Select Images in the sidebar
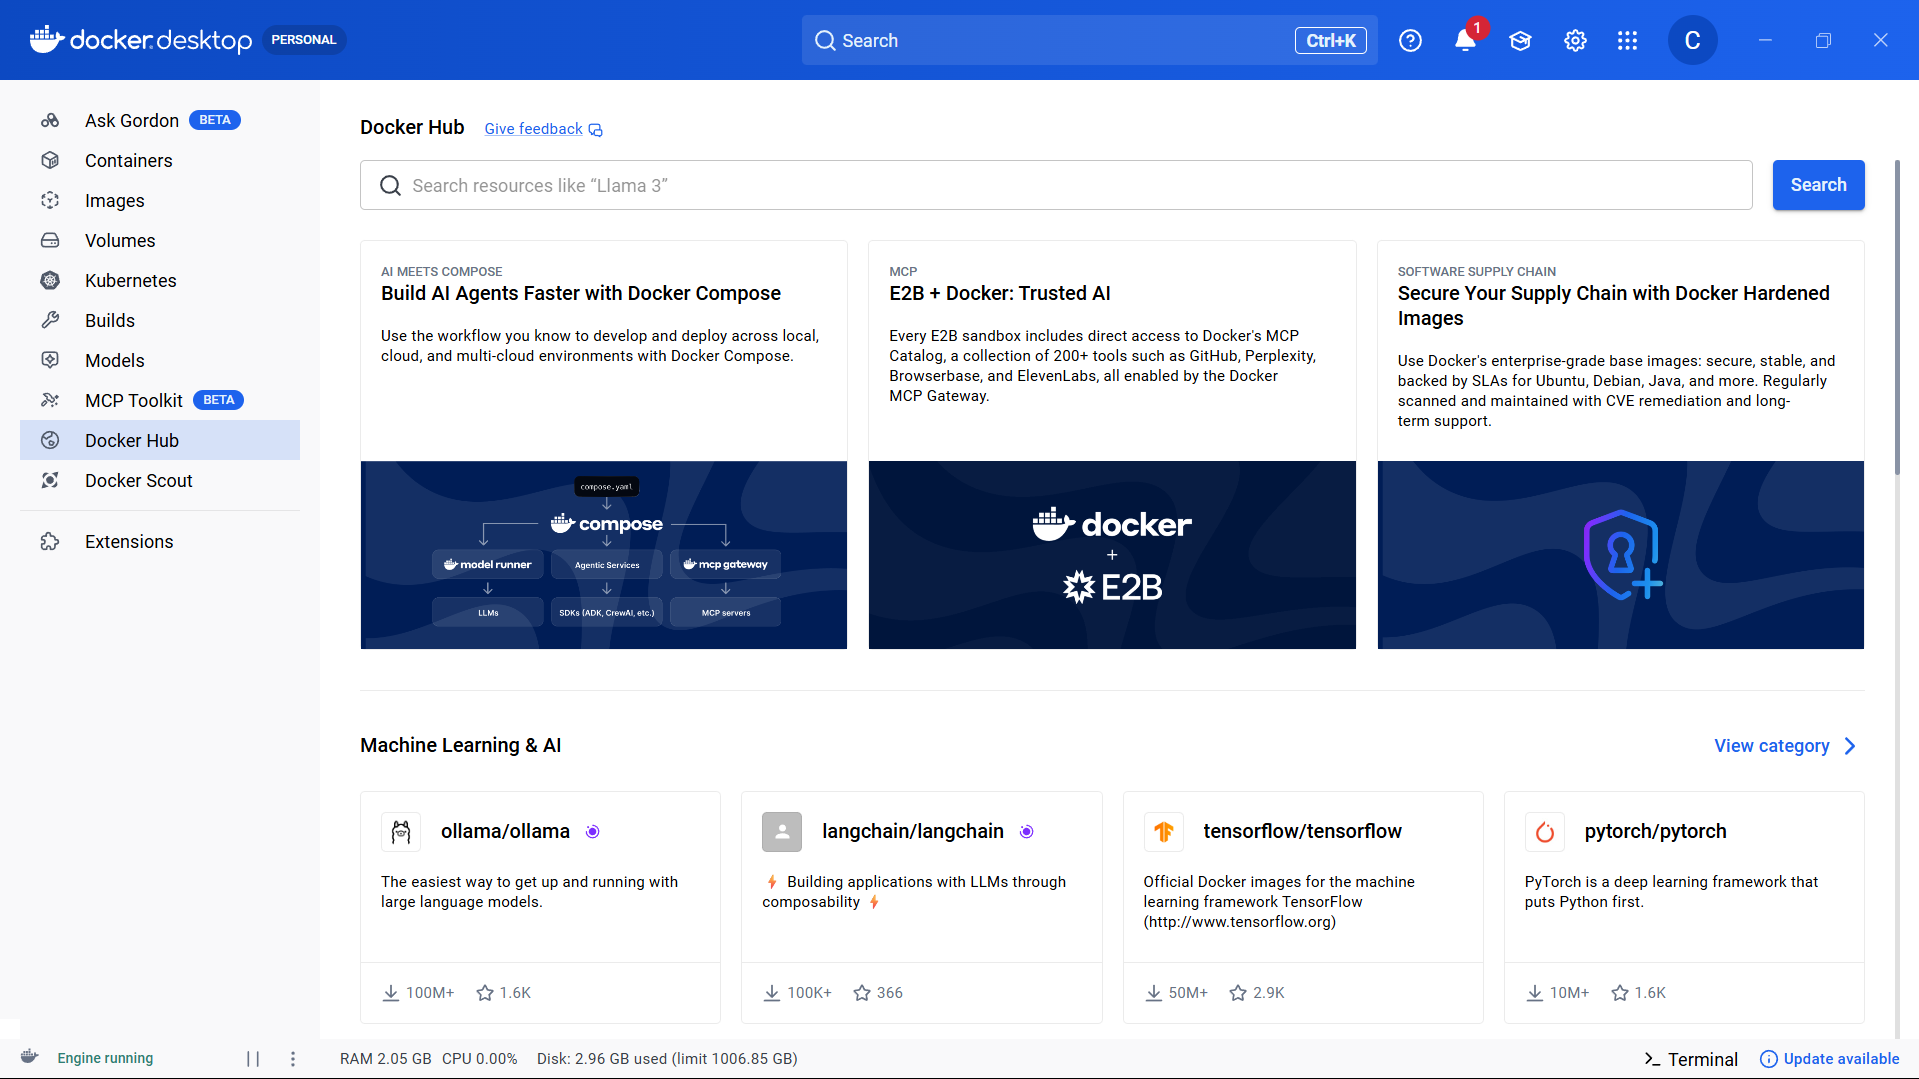Viewport: 1919px width, 1079px height. [x=160, y=200]
